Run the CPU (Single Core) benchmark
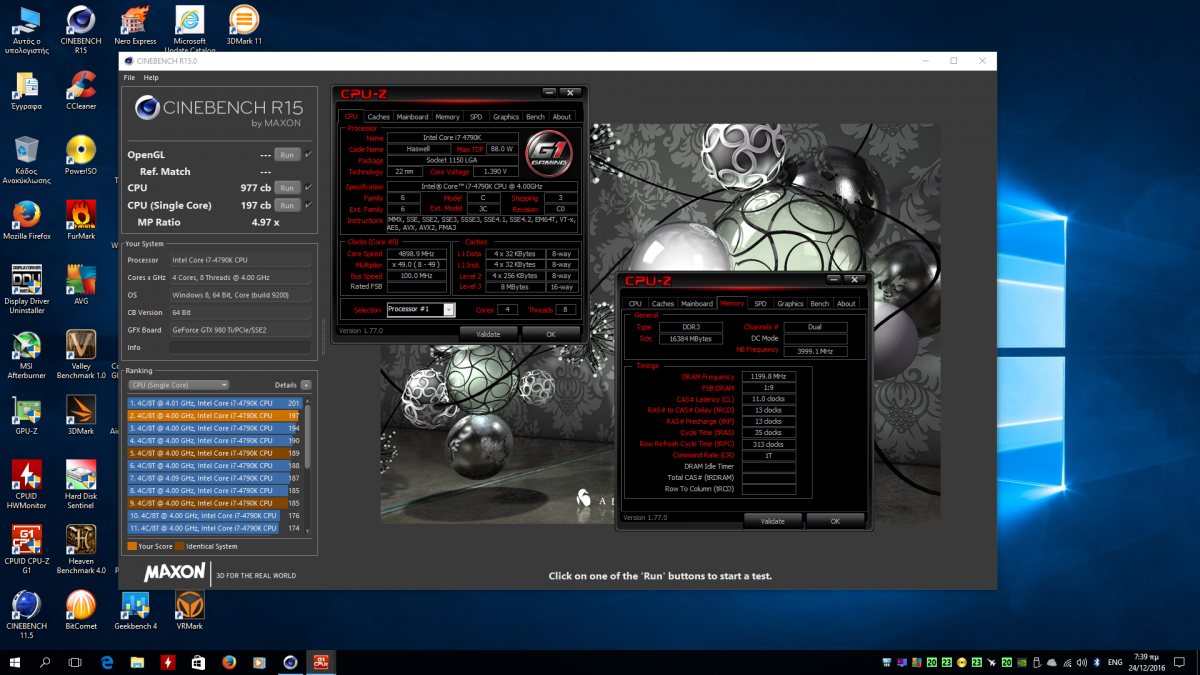Image resolution: width=1200 pixels, height=675 pixels. [x=287, y=205]
